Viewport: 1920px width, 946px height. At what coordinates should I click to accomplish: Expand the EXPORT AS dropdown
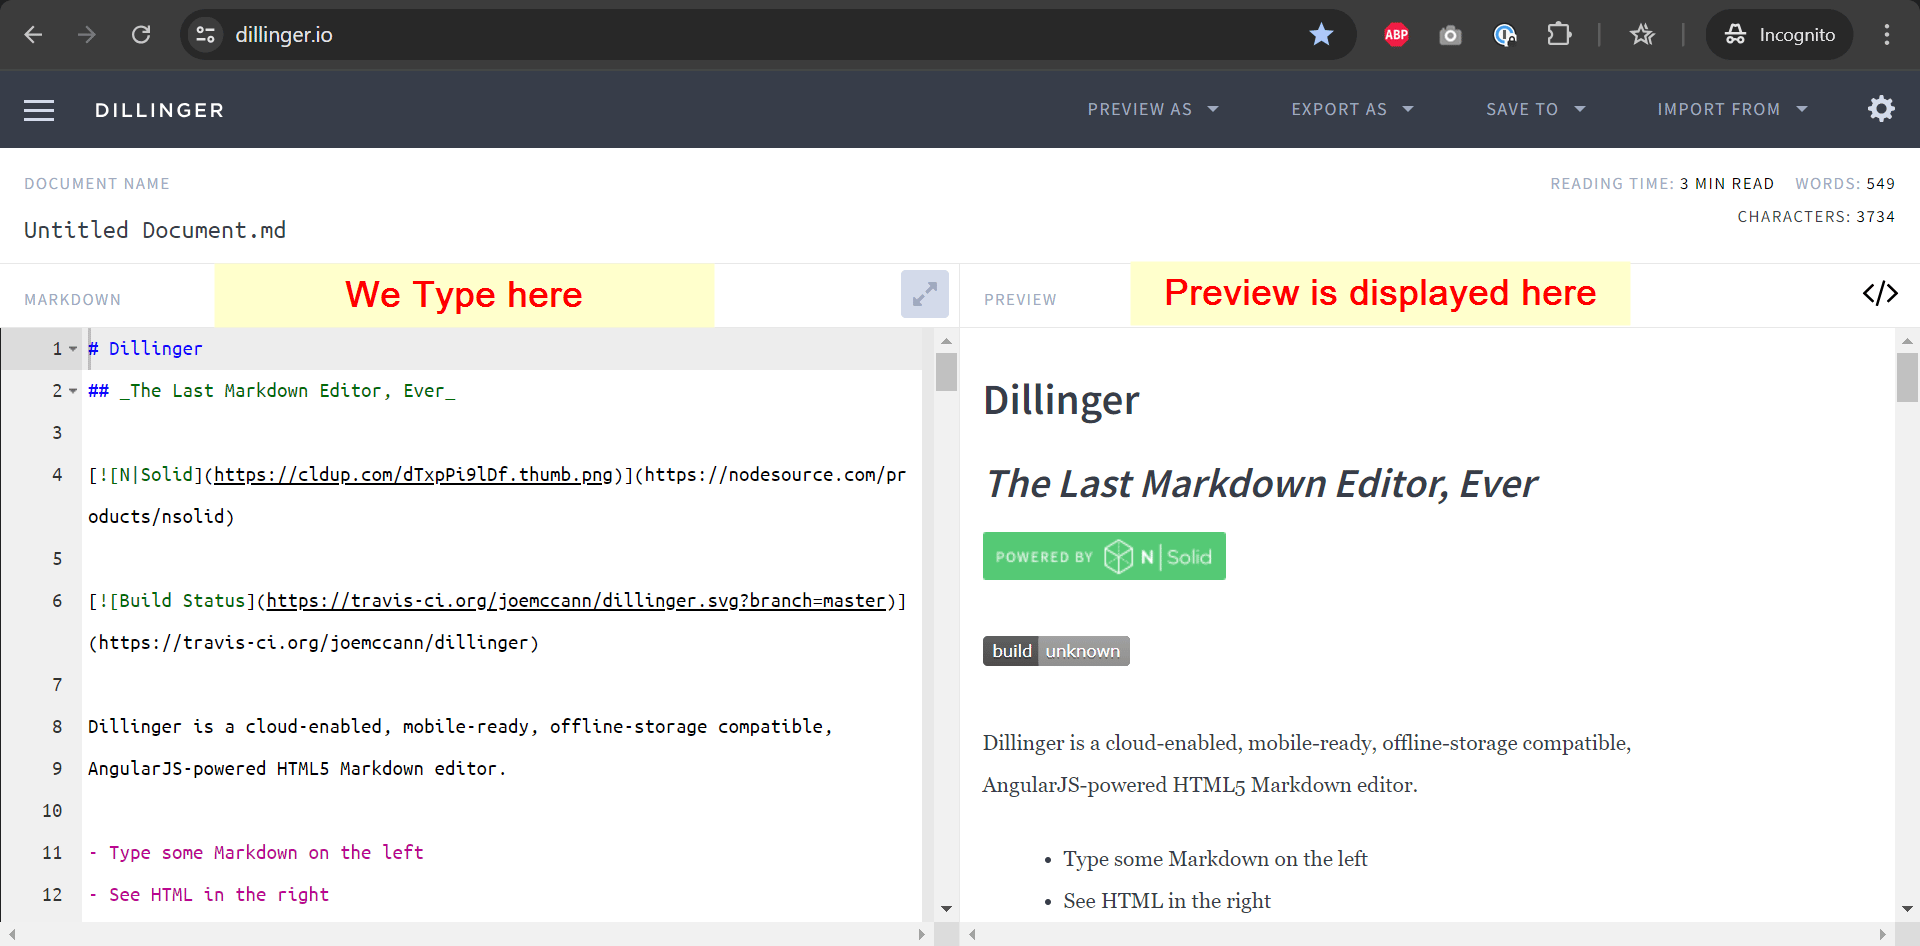[1352, 109]
